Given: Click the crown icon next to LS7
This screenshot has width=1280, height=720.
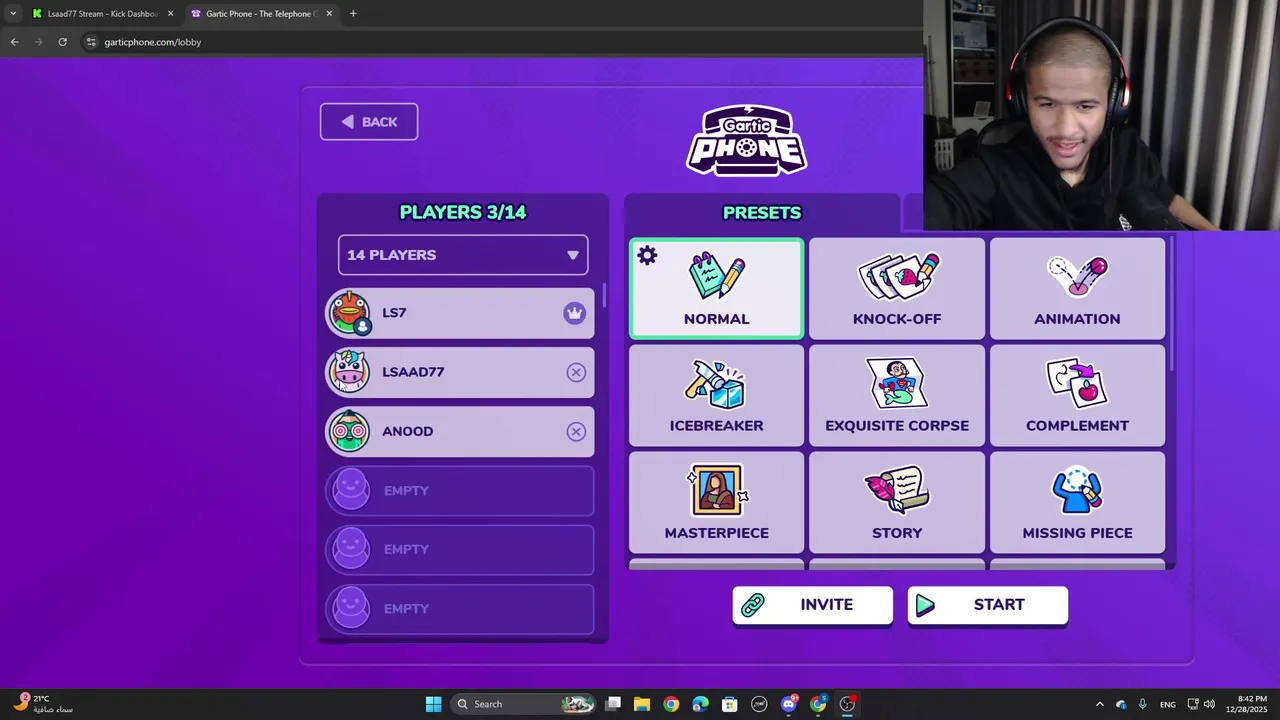Looking at the screenshot, I should click(x=574, y=313).
